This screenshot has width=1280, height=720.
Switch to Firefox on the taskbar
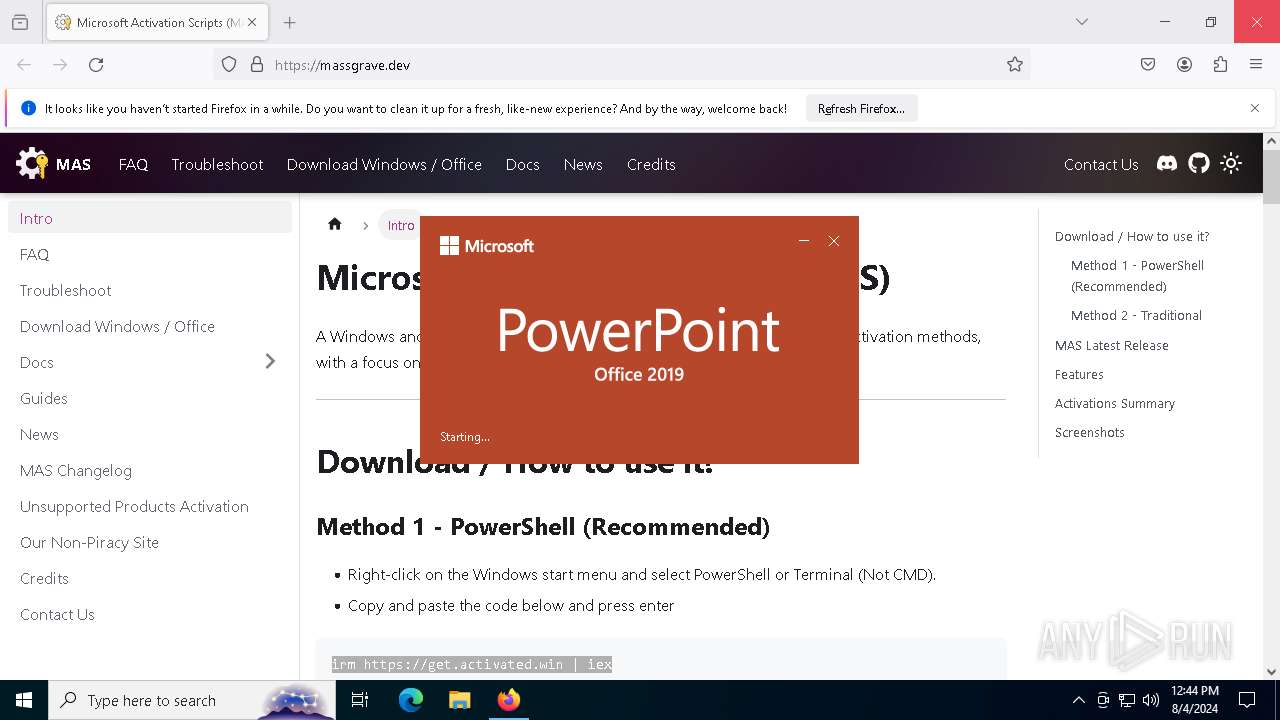pos(509,700)
